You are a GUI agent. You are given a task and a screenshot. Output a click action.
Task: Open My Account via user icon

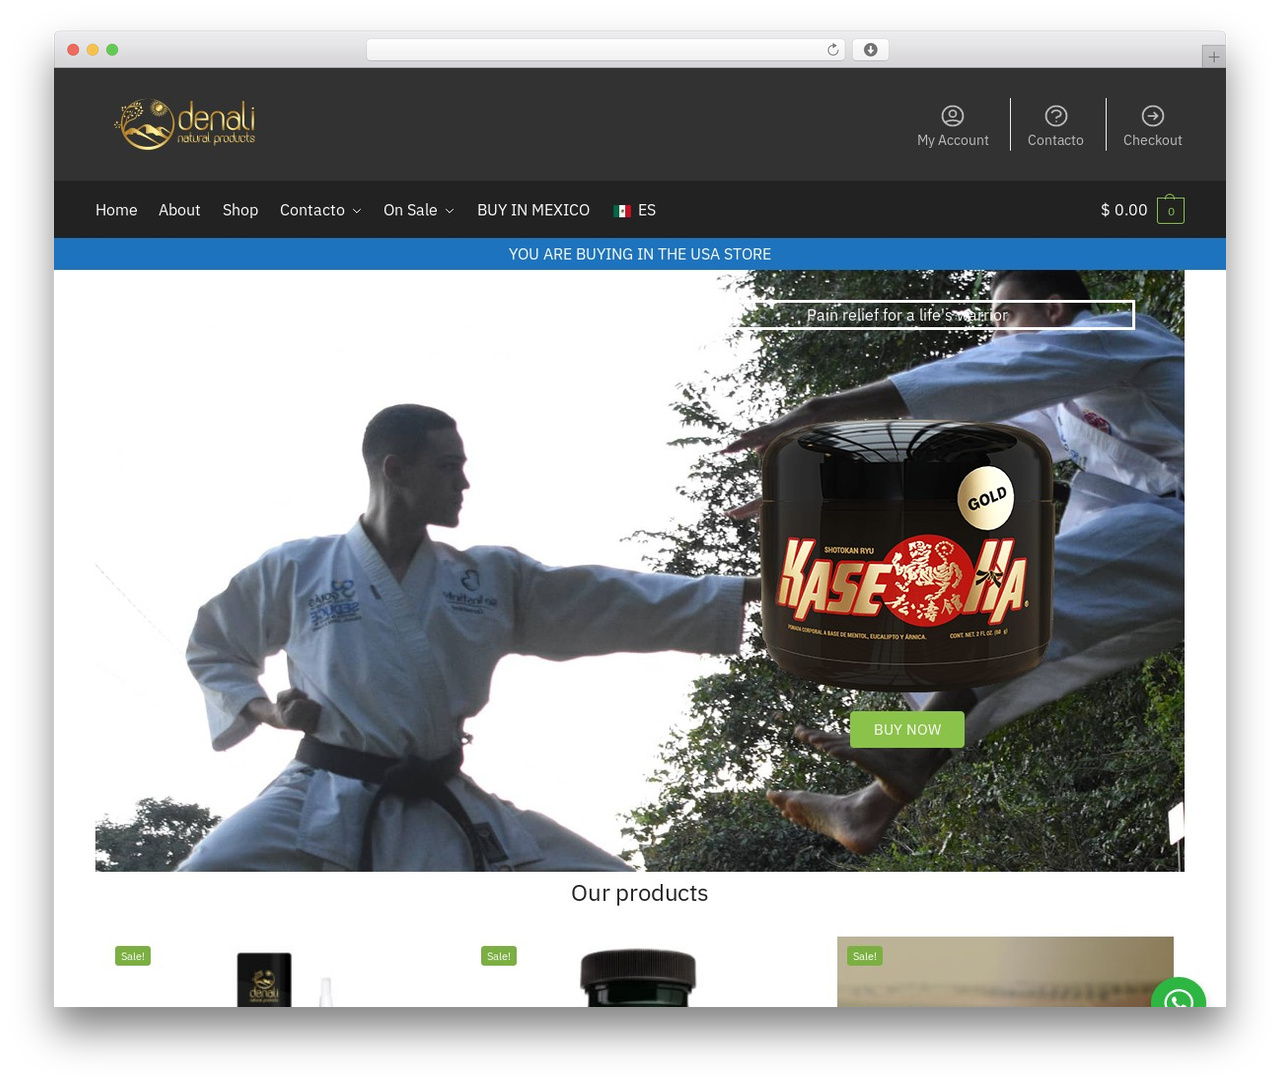click(x=953, y=116)
